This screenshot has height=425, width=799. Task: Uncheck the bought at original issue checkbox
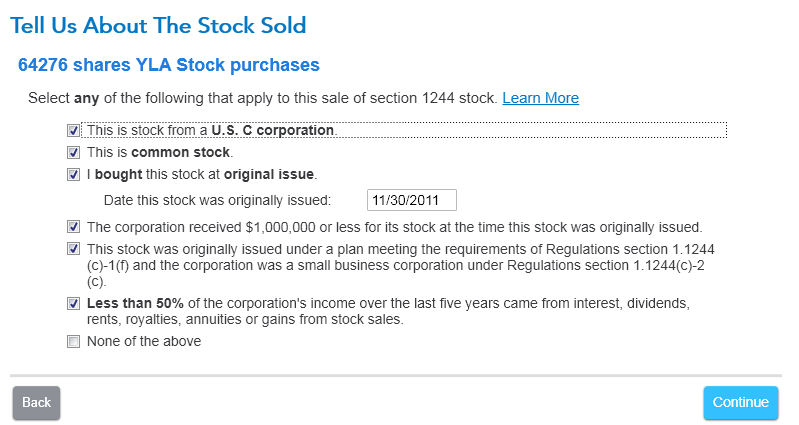pyautogui.click(x=73, y=174)
